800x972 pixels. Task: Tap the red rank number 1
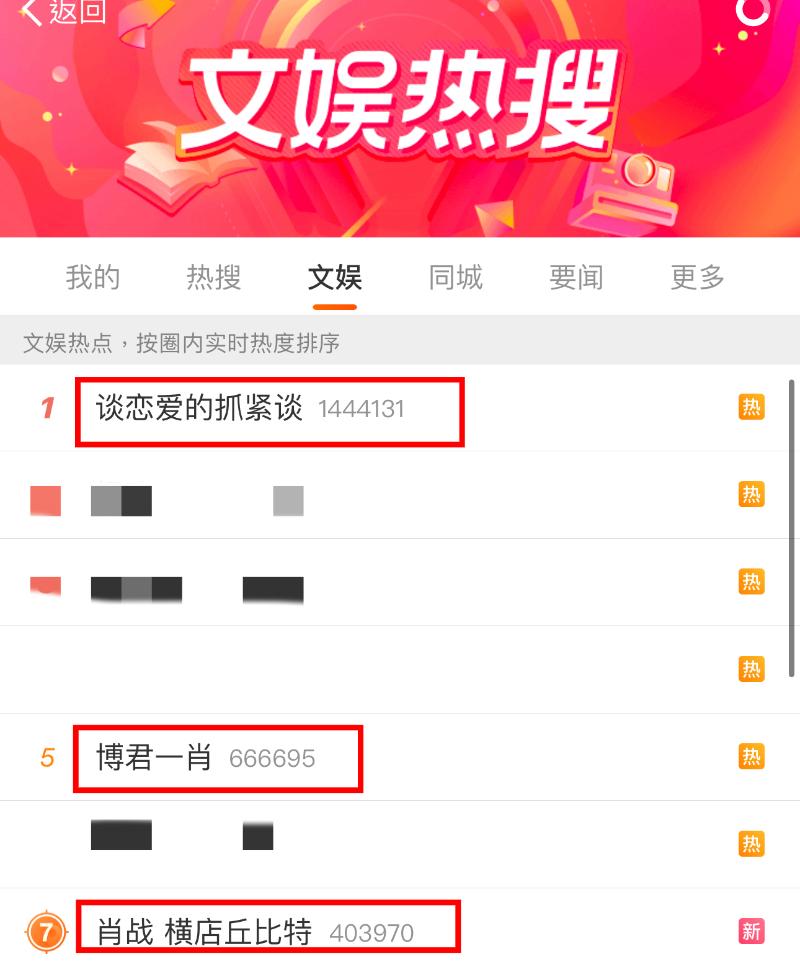point(48,408)
